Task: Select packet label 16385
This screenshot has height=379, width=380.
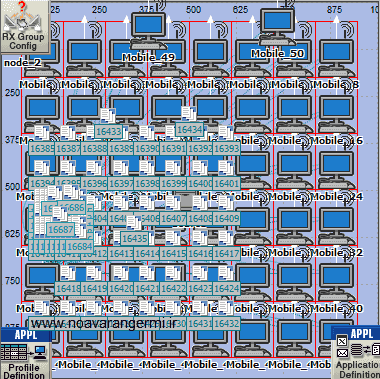Action: click(42, 148)
